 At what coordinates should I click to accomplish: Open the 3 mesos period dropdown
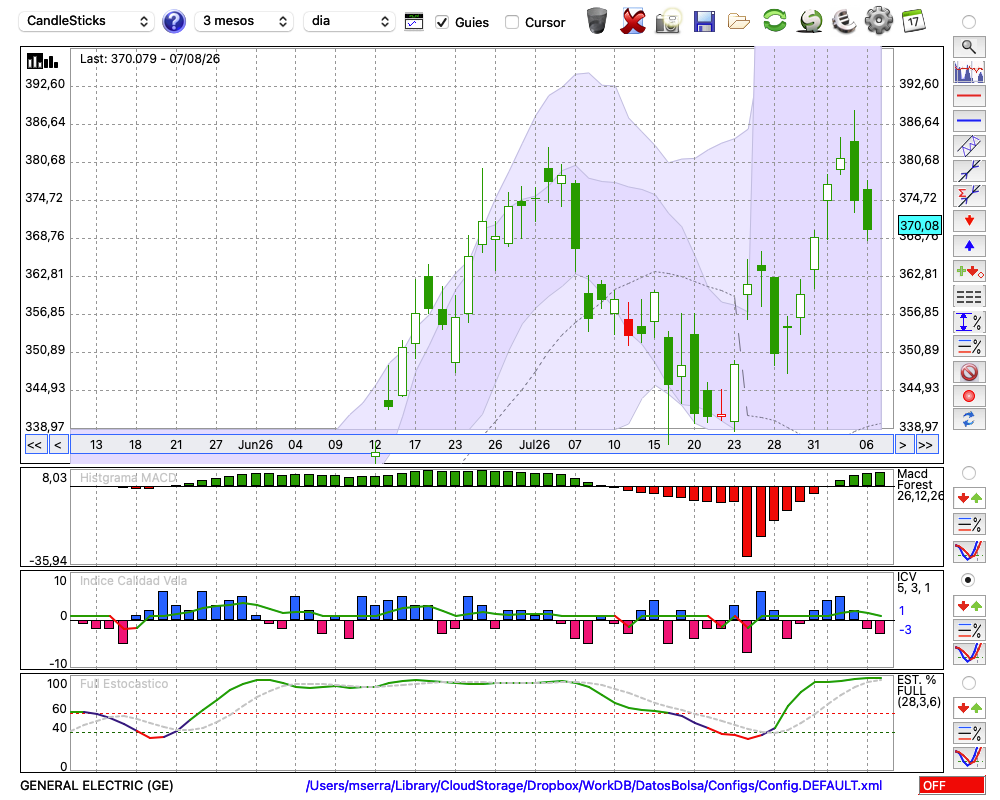[x=244, y=21]
